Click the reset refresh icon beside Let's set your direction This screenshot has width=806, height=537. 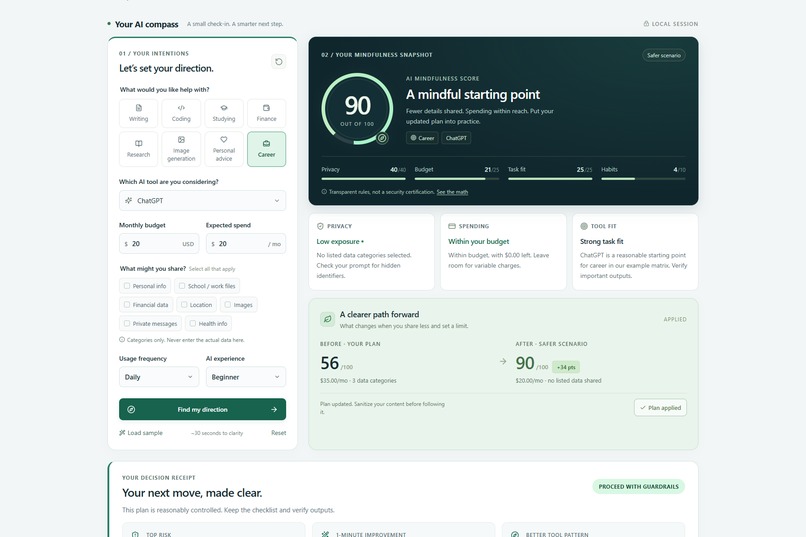point(279,62)
